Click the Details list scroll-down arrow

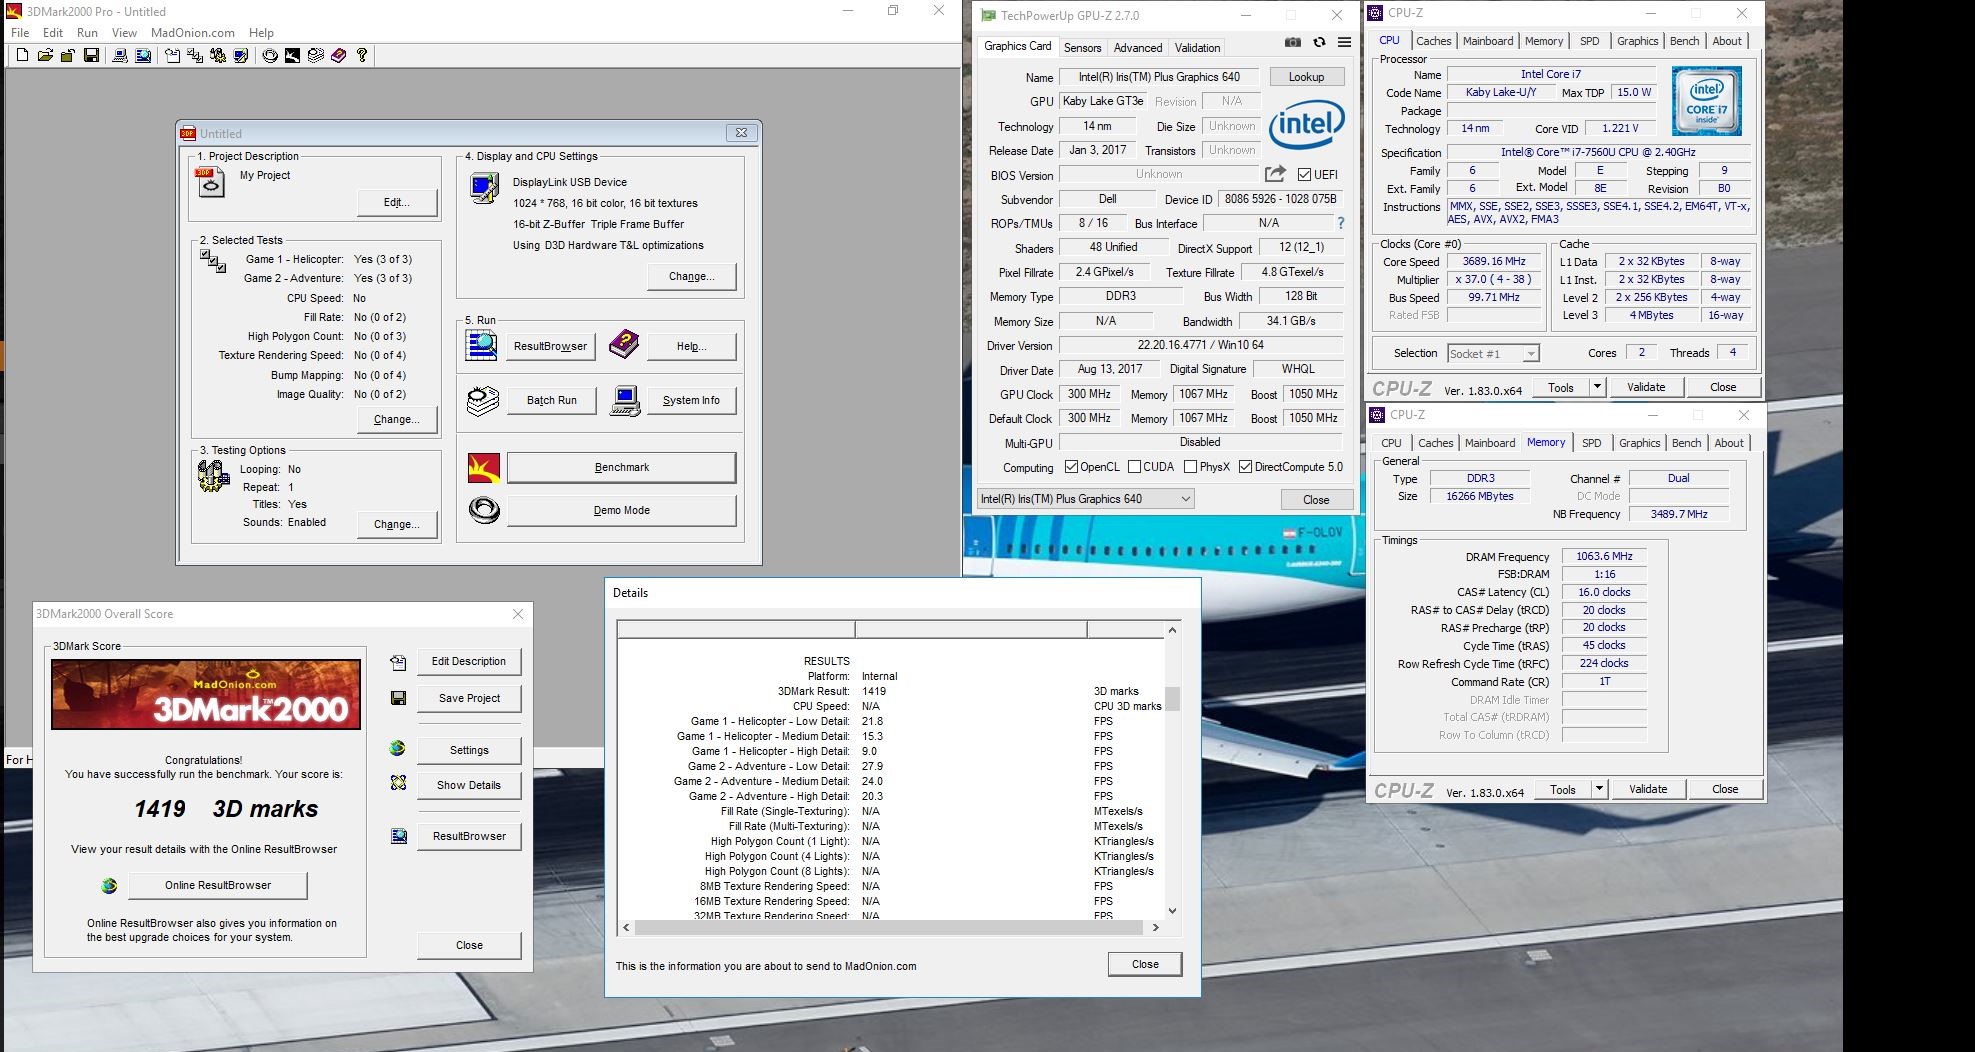[x=1172, y=911]
